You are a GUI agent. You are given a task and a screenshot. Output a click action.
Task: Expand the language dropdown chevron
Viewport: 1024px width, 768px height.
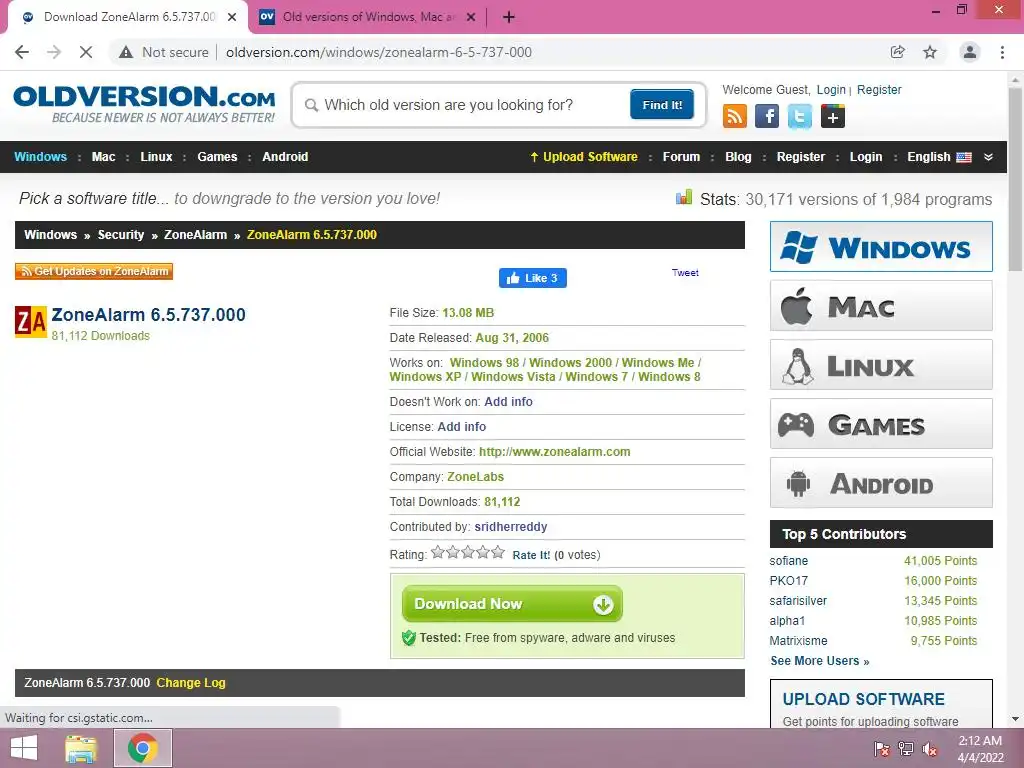coord(989,157)
